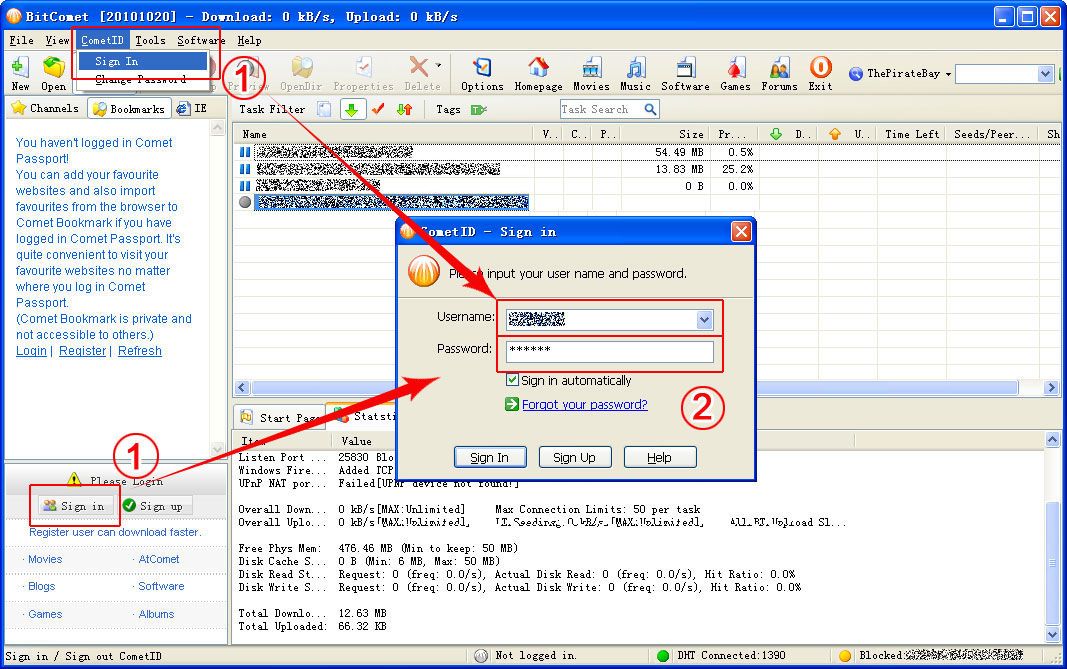Filter by up/down arrows task icon
This screenshot has width=1067, height=669.
click(x=404, y=109)
